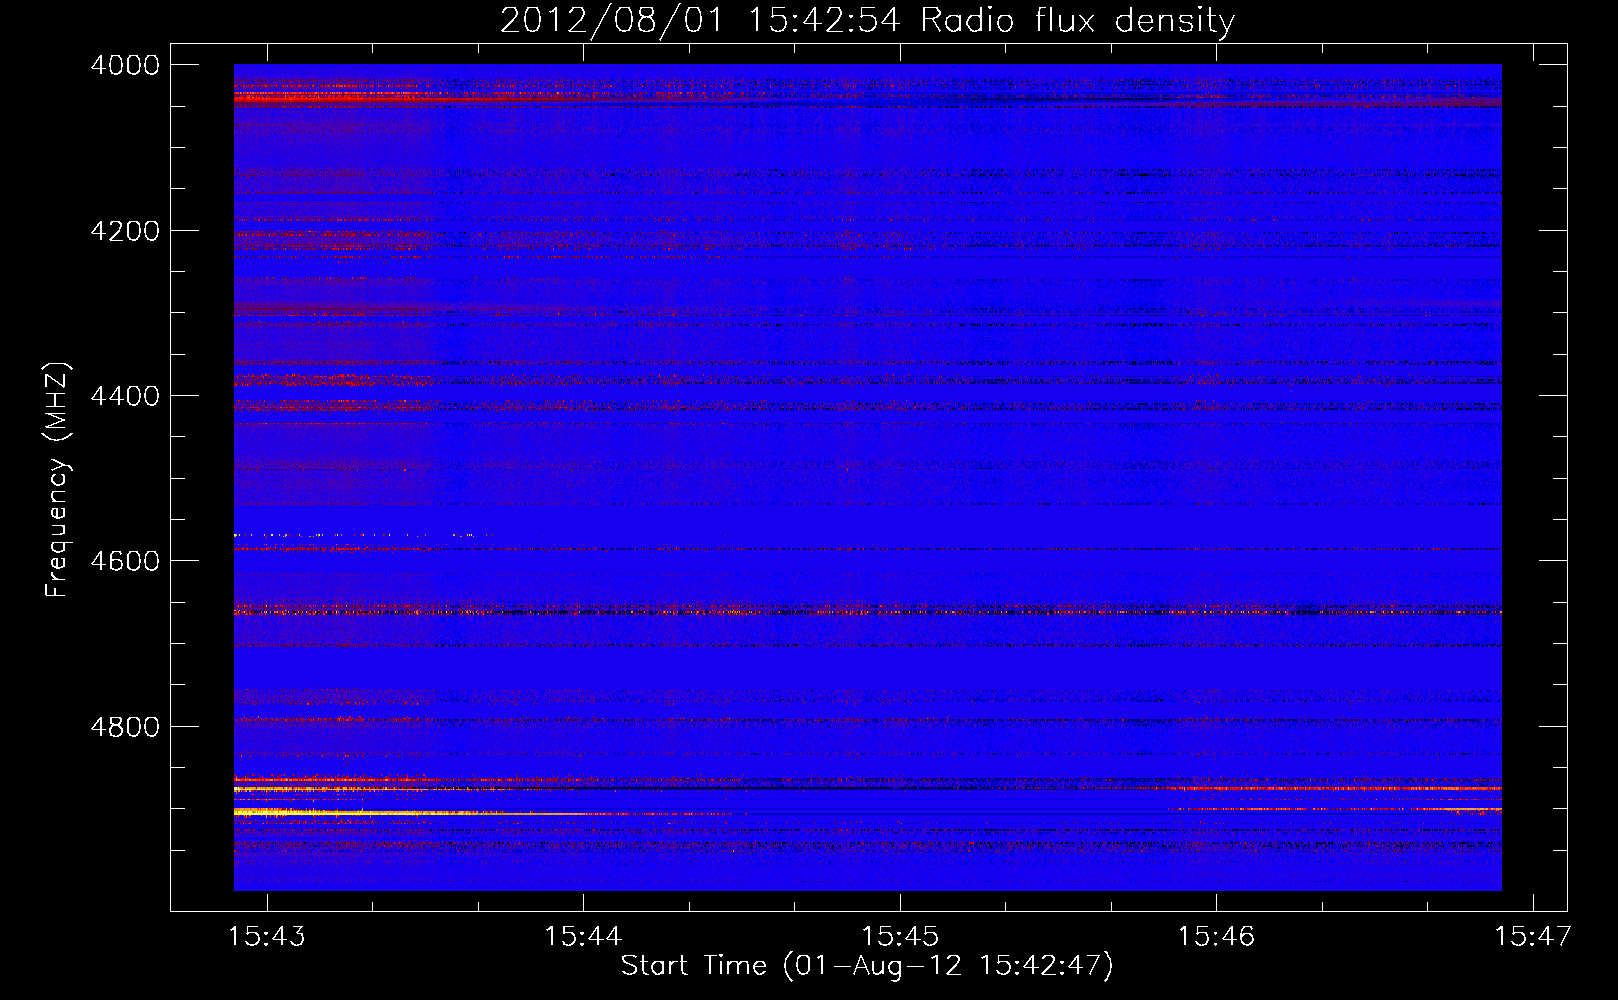Click the plot title '2012/08/01 15:42:54 Radio flux density'
This screenshot has height=1000, width=1618.
[867, 20]
